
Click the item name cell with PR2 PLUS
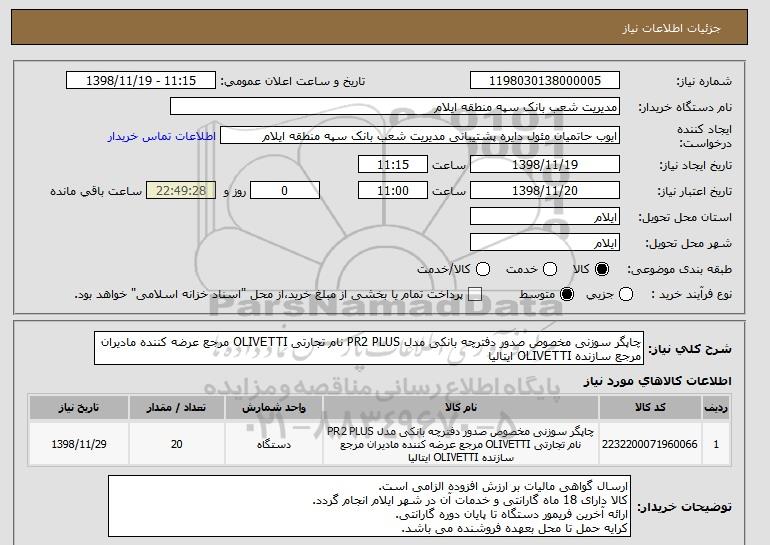[x=461, y=444]
